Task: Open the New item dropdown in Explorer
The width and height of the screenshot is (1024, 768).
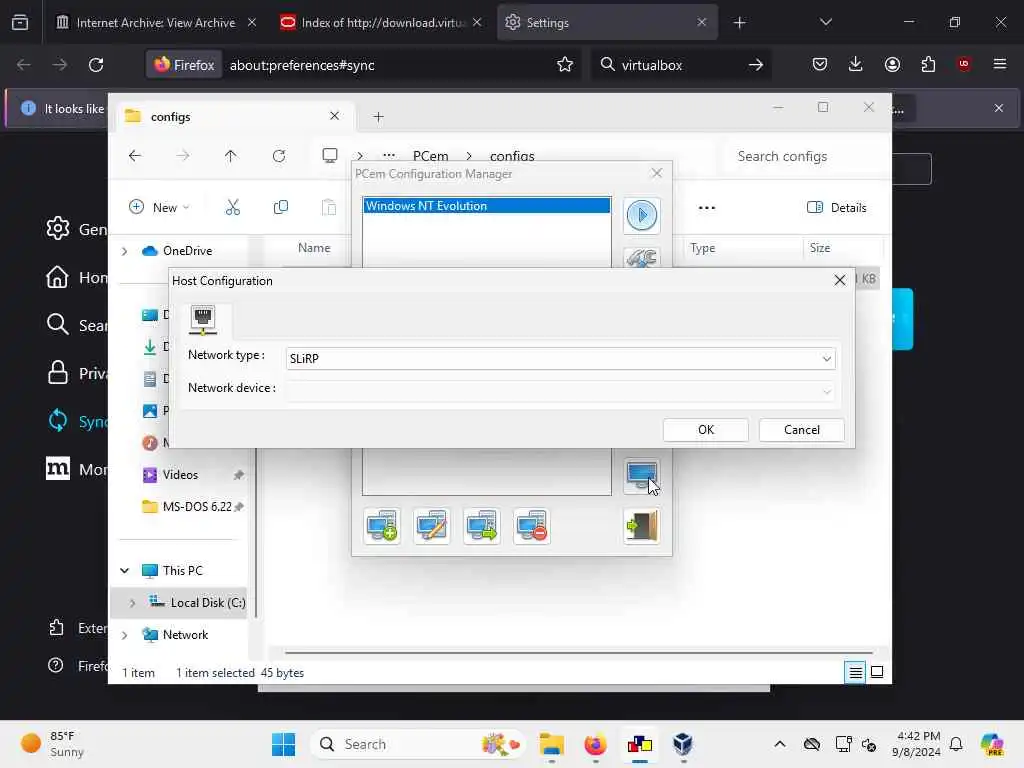Action: (159, 208)
